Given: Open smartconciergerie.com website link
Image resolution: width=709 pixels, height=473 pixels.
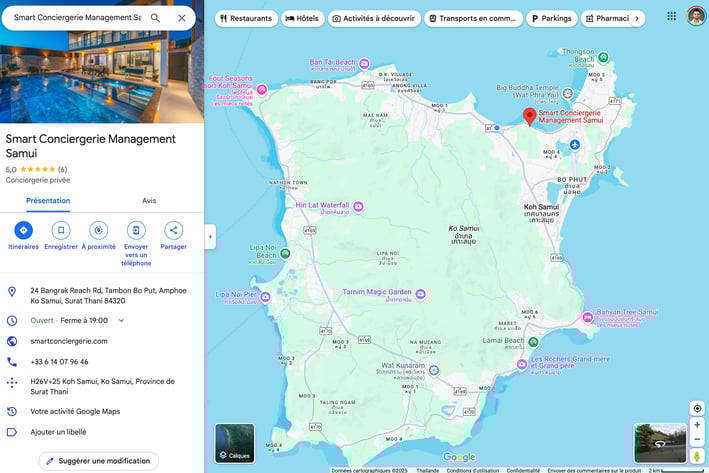Looking at the screenshot, I should tap(69, 341).
